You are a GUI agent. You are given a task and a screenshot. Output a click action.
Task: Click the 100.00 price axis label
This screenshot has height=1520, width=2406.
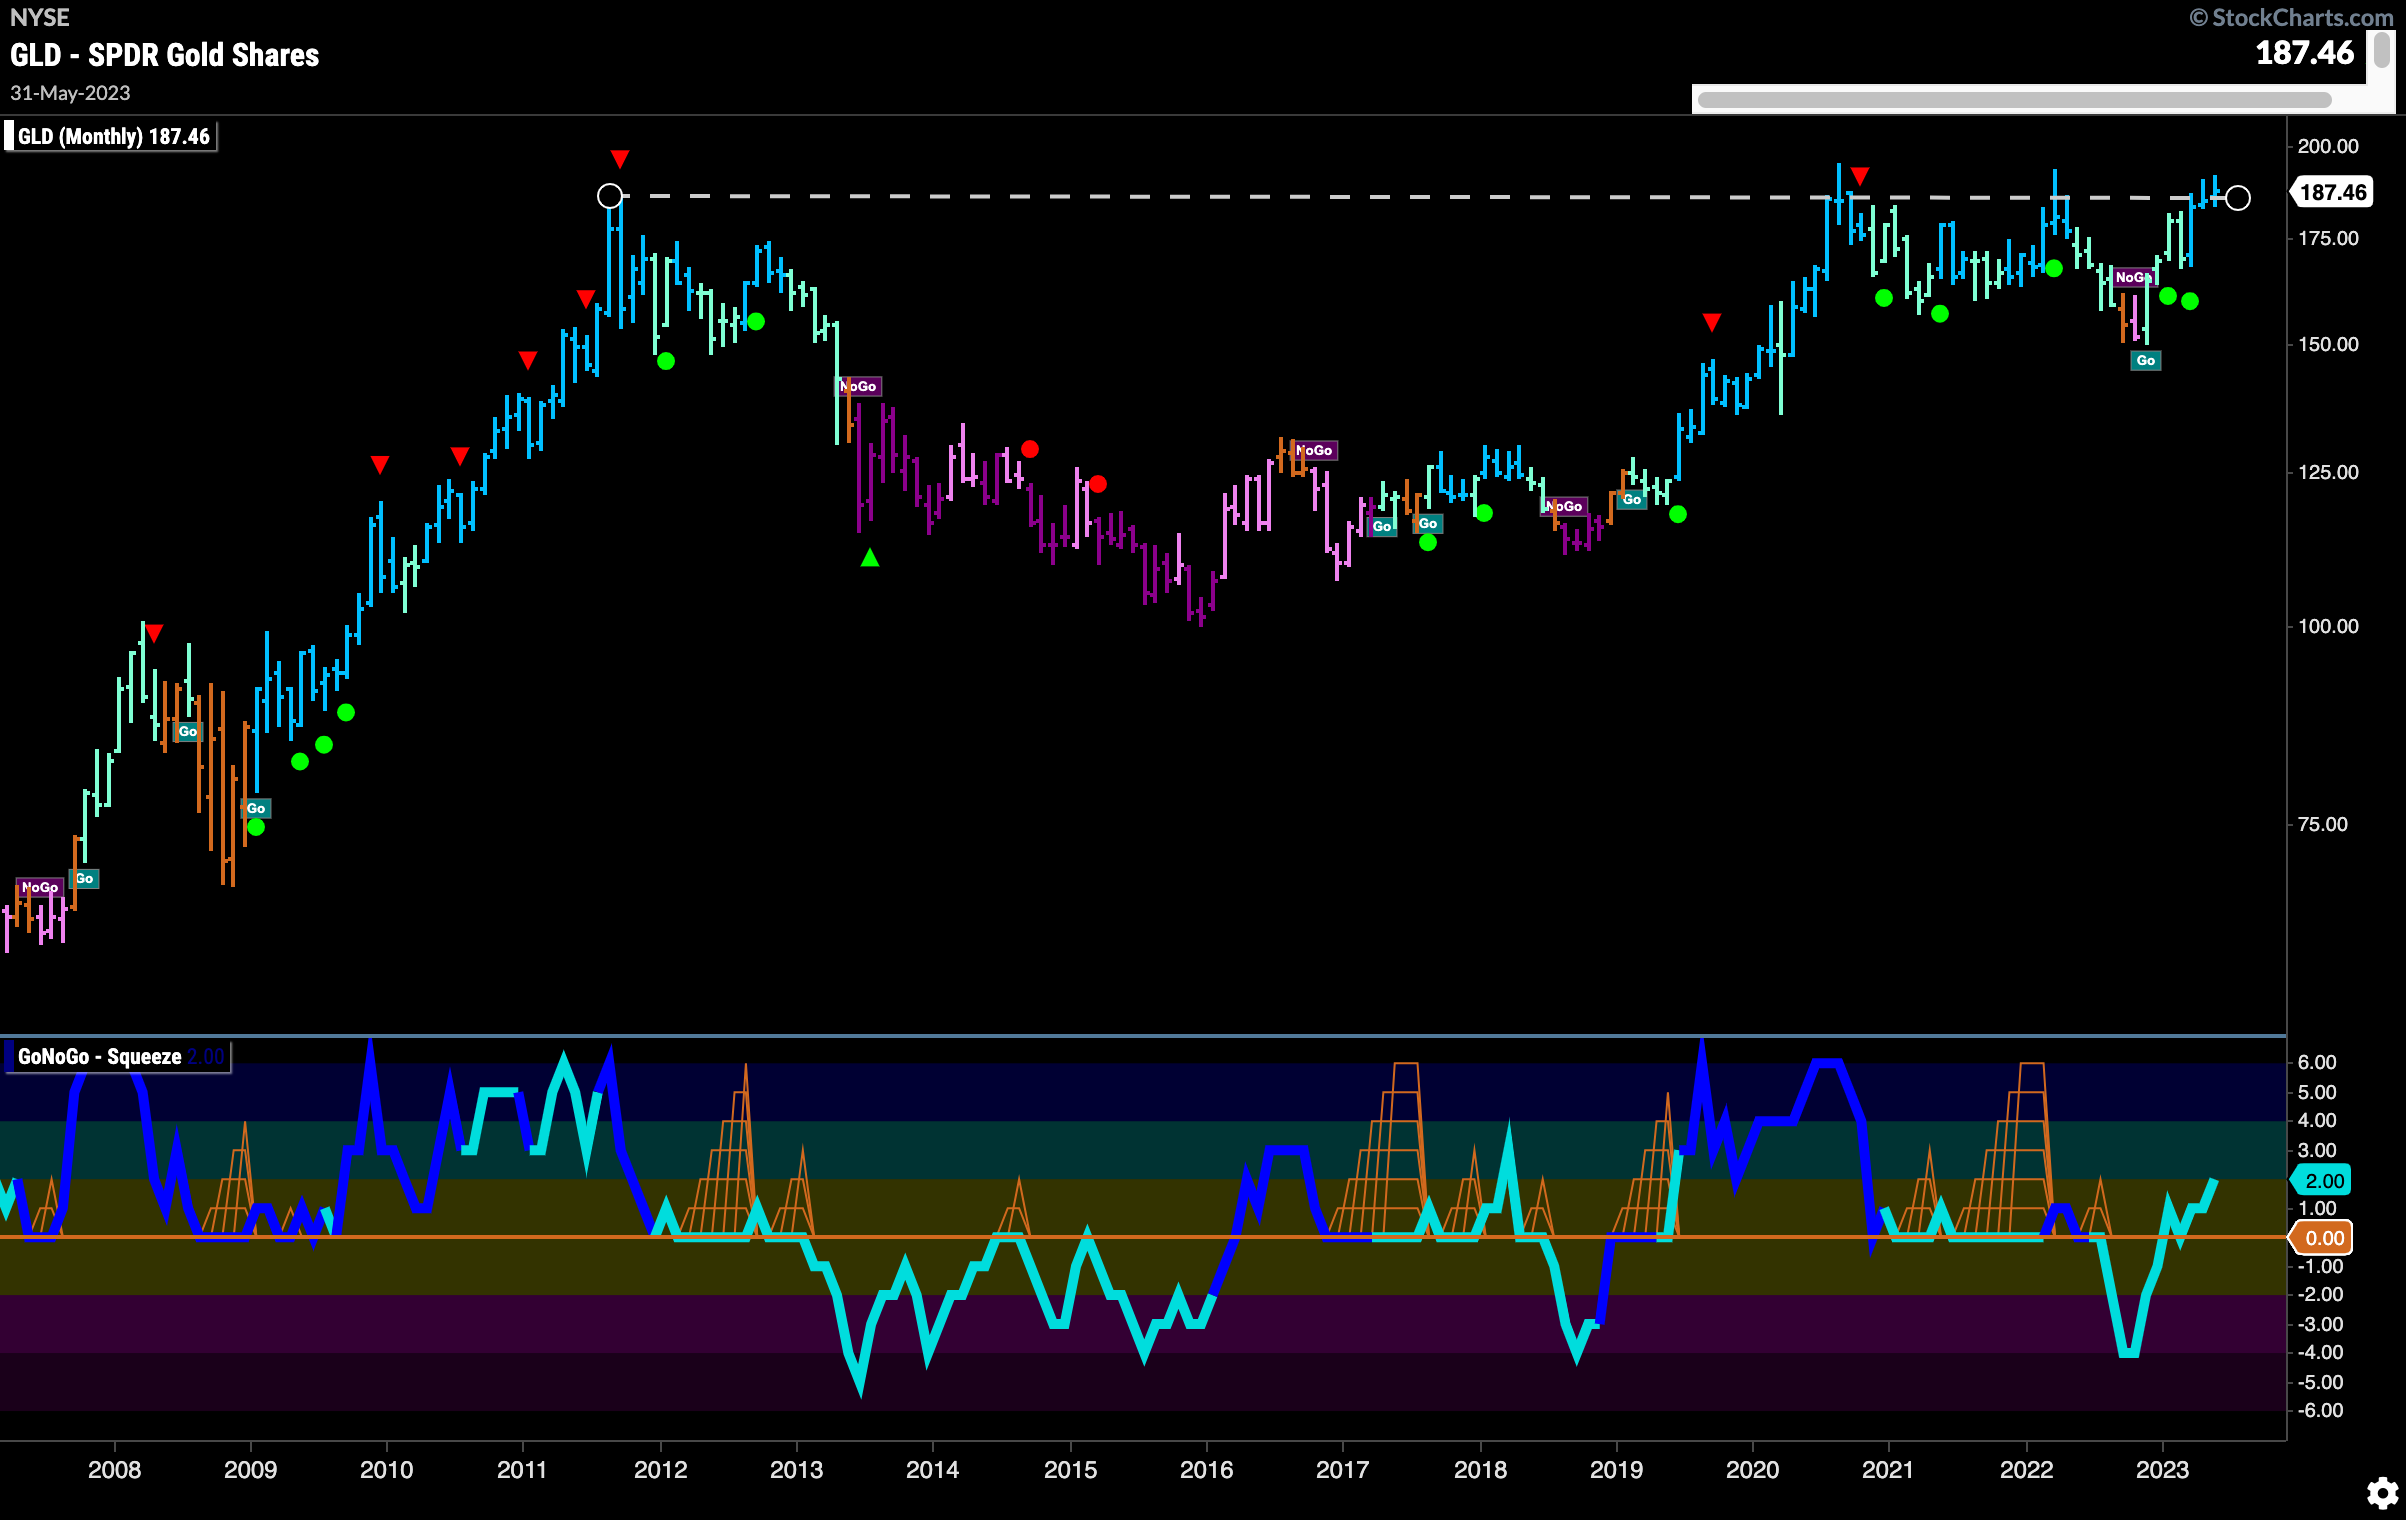(2328, 627)
